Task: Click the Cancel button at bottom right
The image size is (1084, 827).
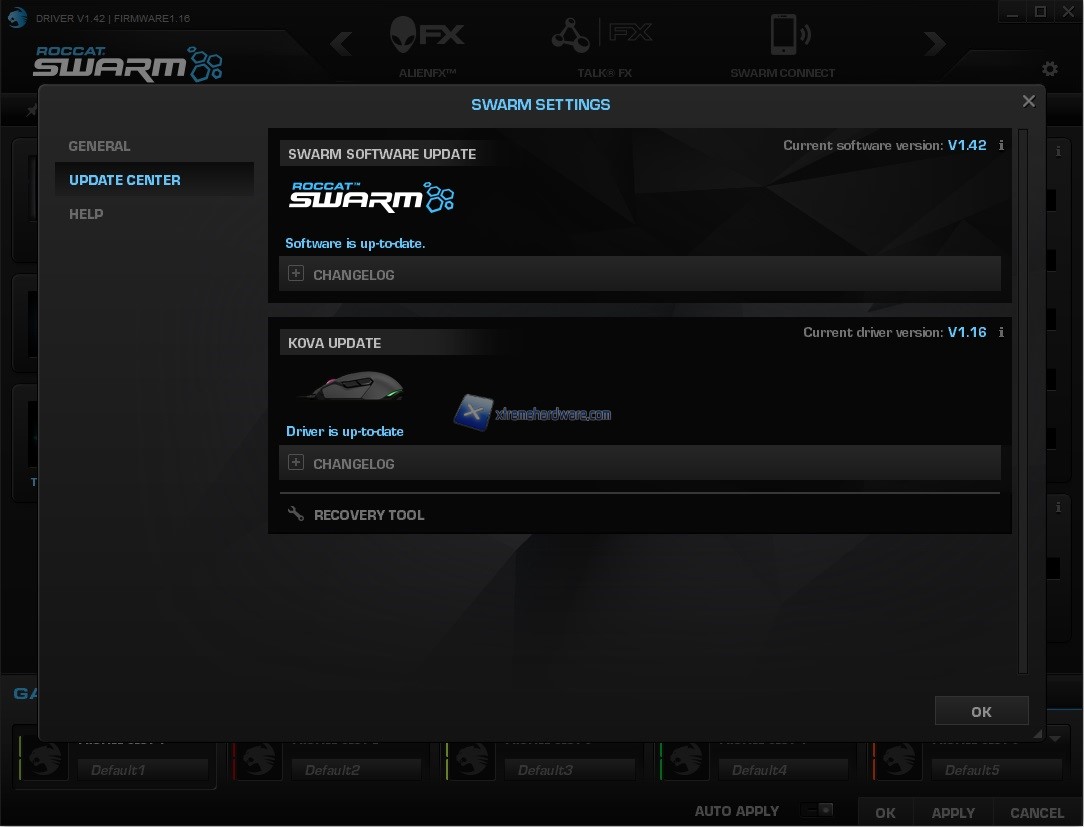Action: (x=1036, y=813)
